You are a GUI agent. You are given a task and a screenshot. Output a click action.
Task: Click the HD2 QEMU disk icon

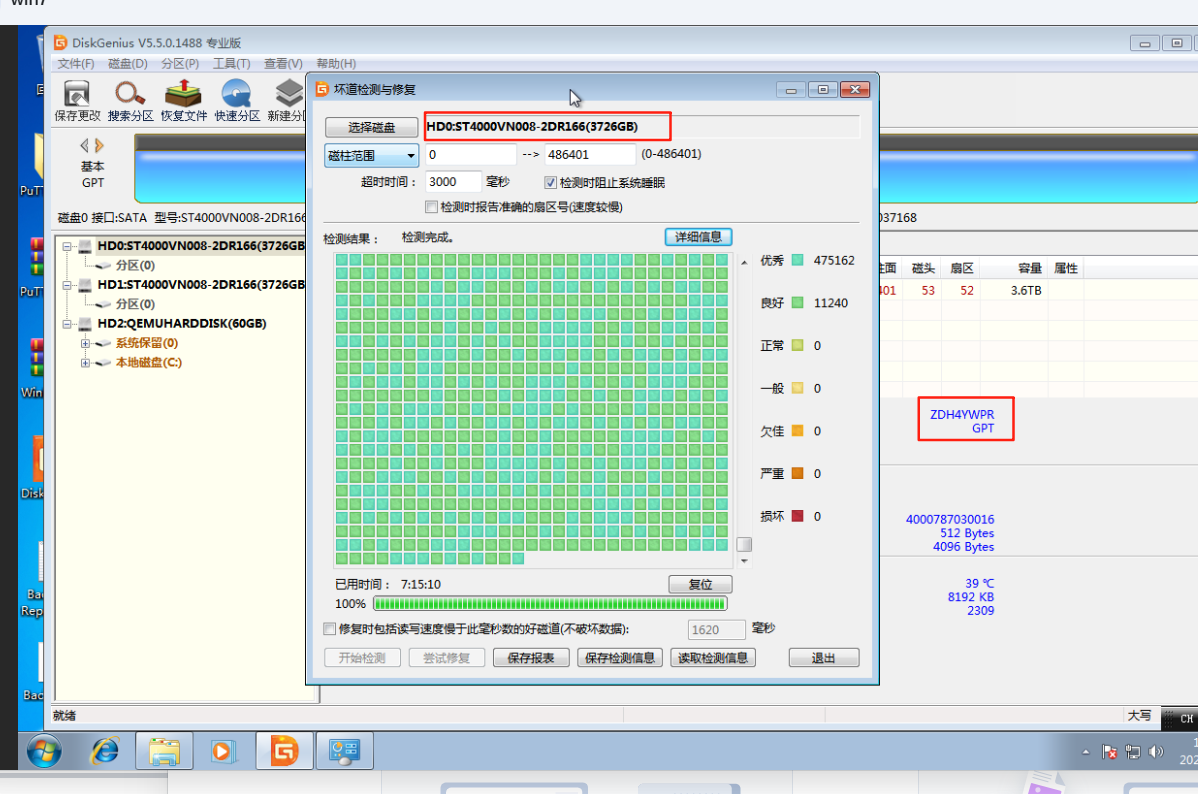click(x=85, y=324)
